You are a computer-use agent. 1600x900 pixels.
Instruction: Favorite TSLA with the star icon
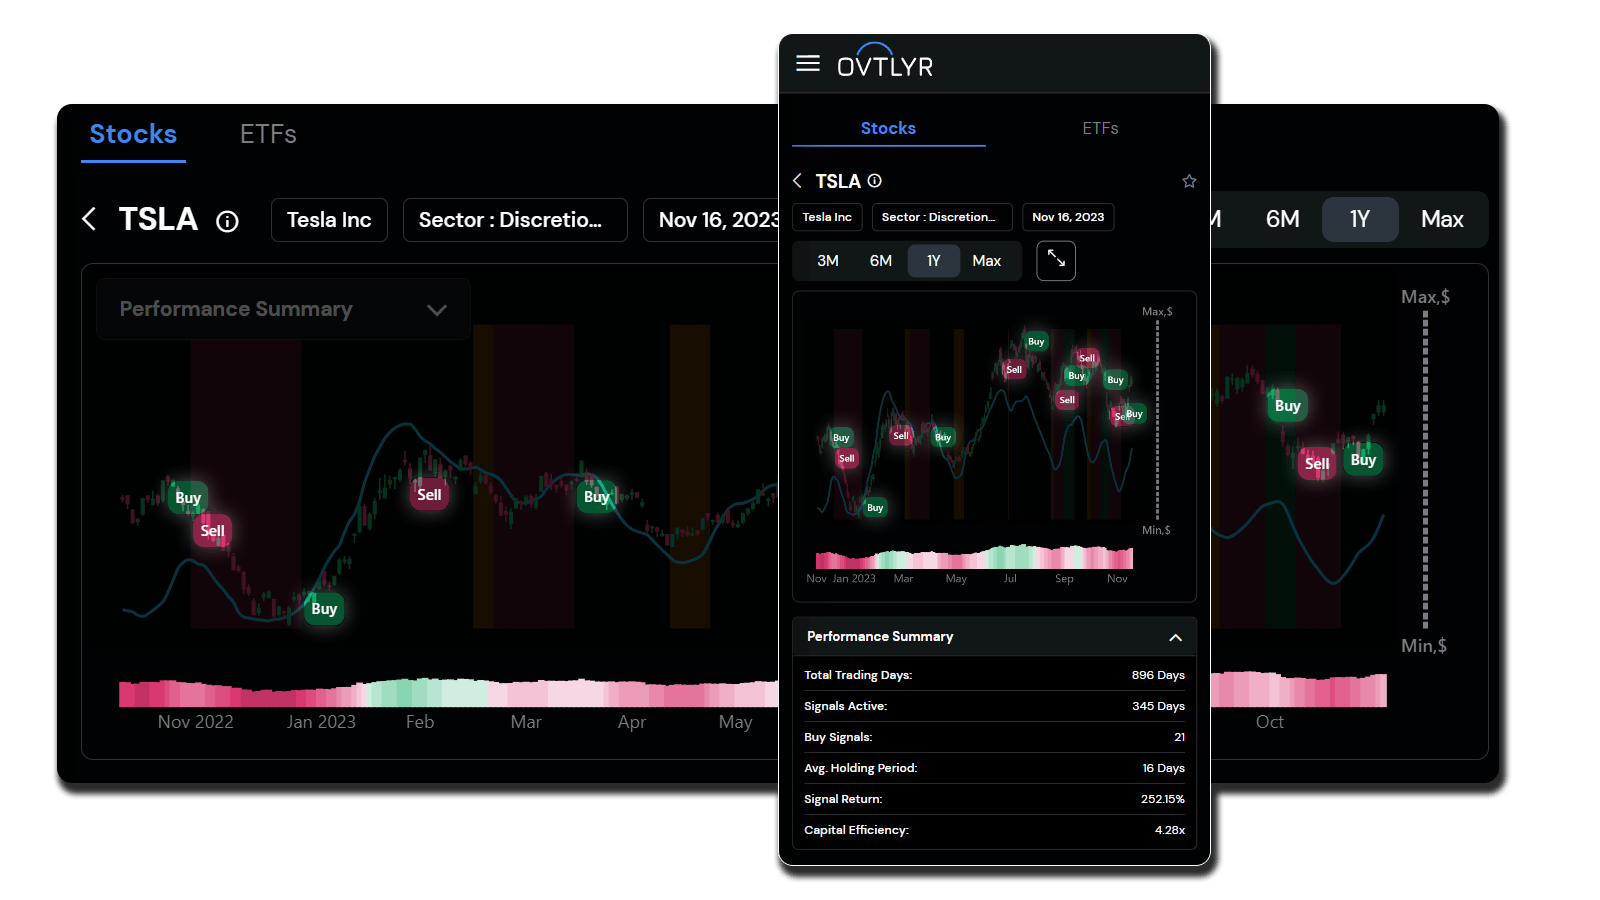click(1189, 181)
